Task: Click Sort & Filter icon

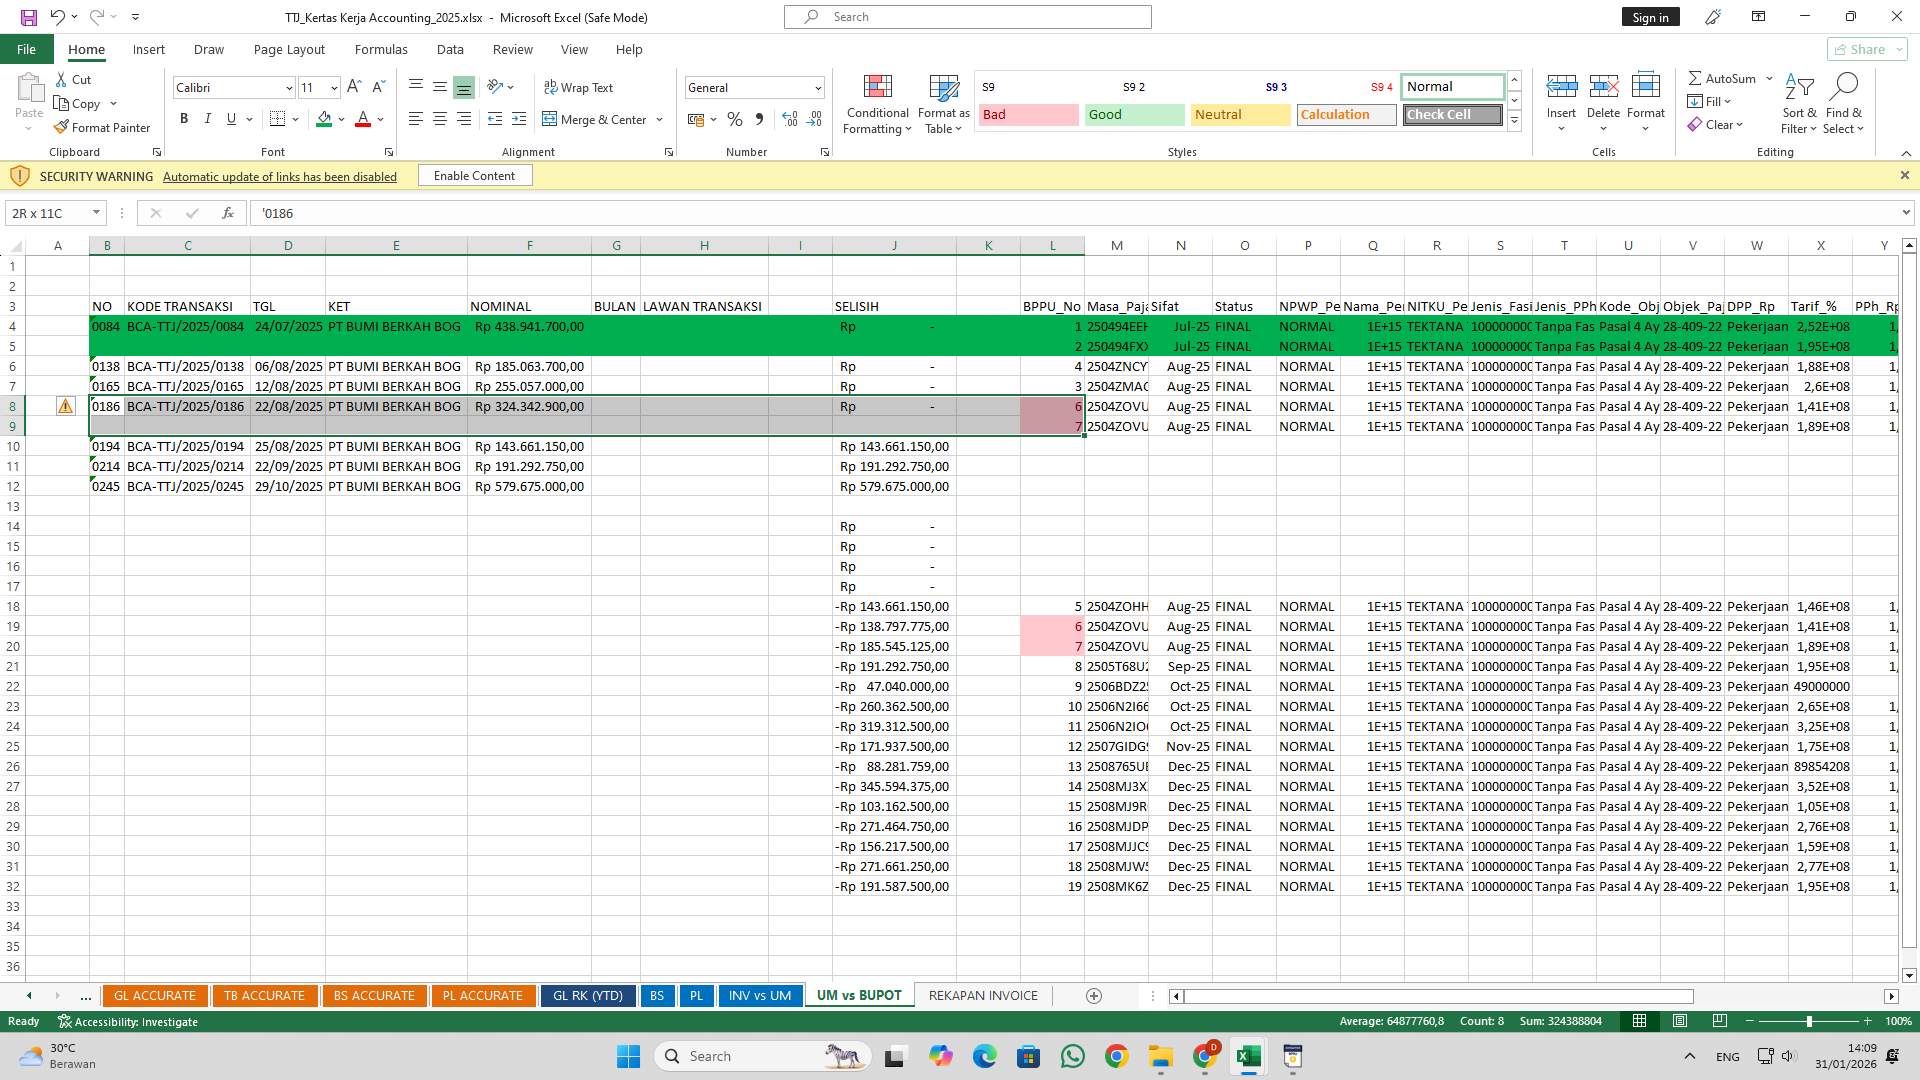Action: 1798,100
